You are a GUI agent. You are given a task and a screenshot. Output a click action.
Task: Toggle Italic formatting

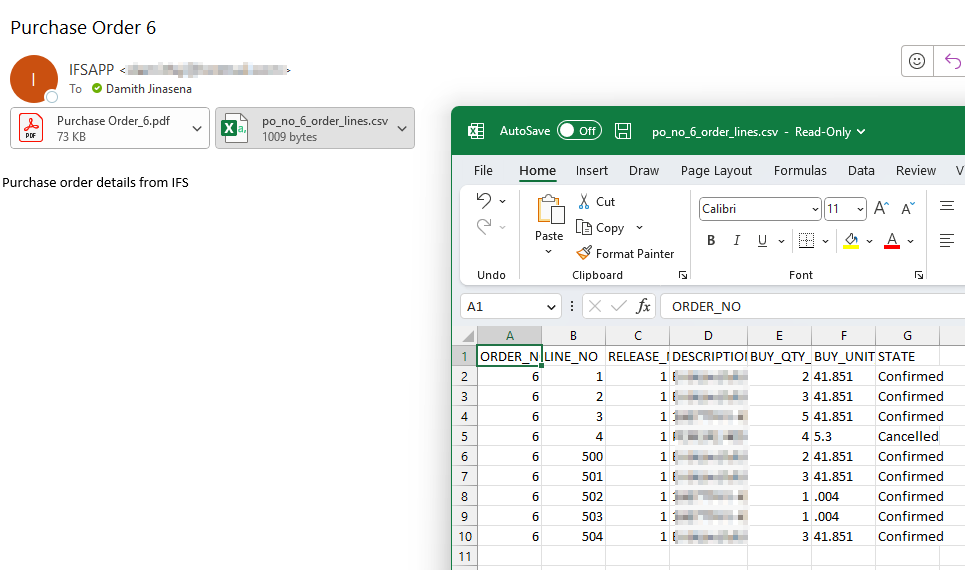[x=737, y=241]
